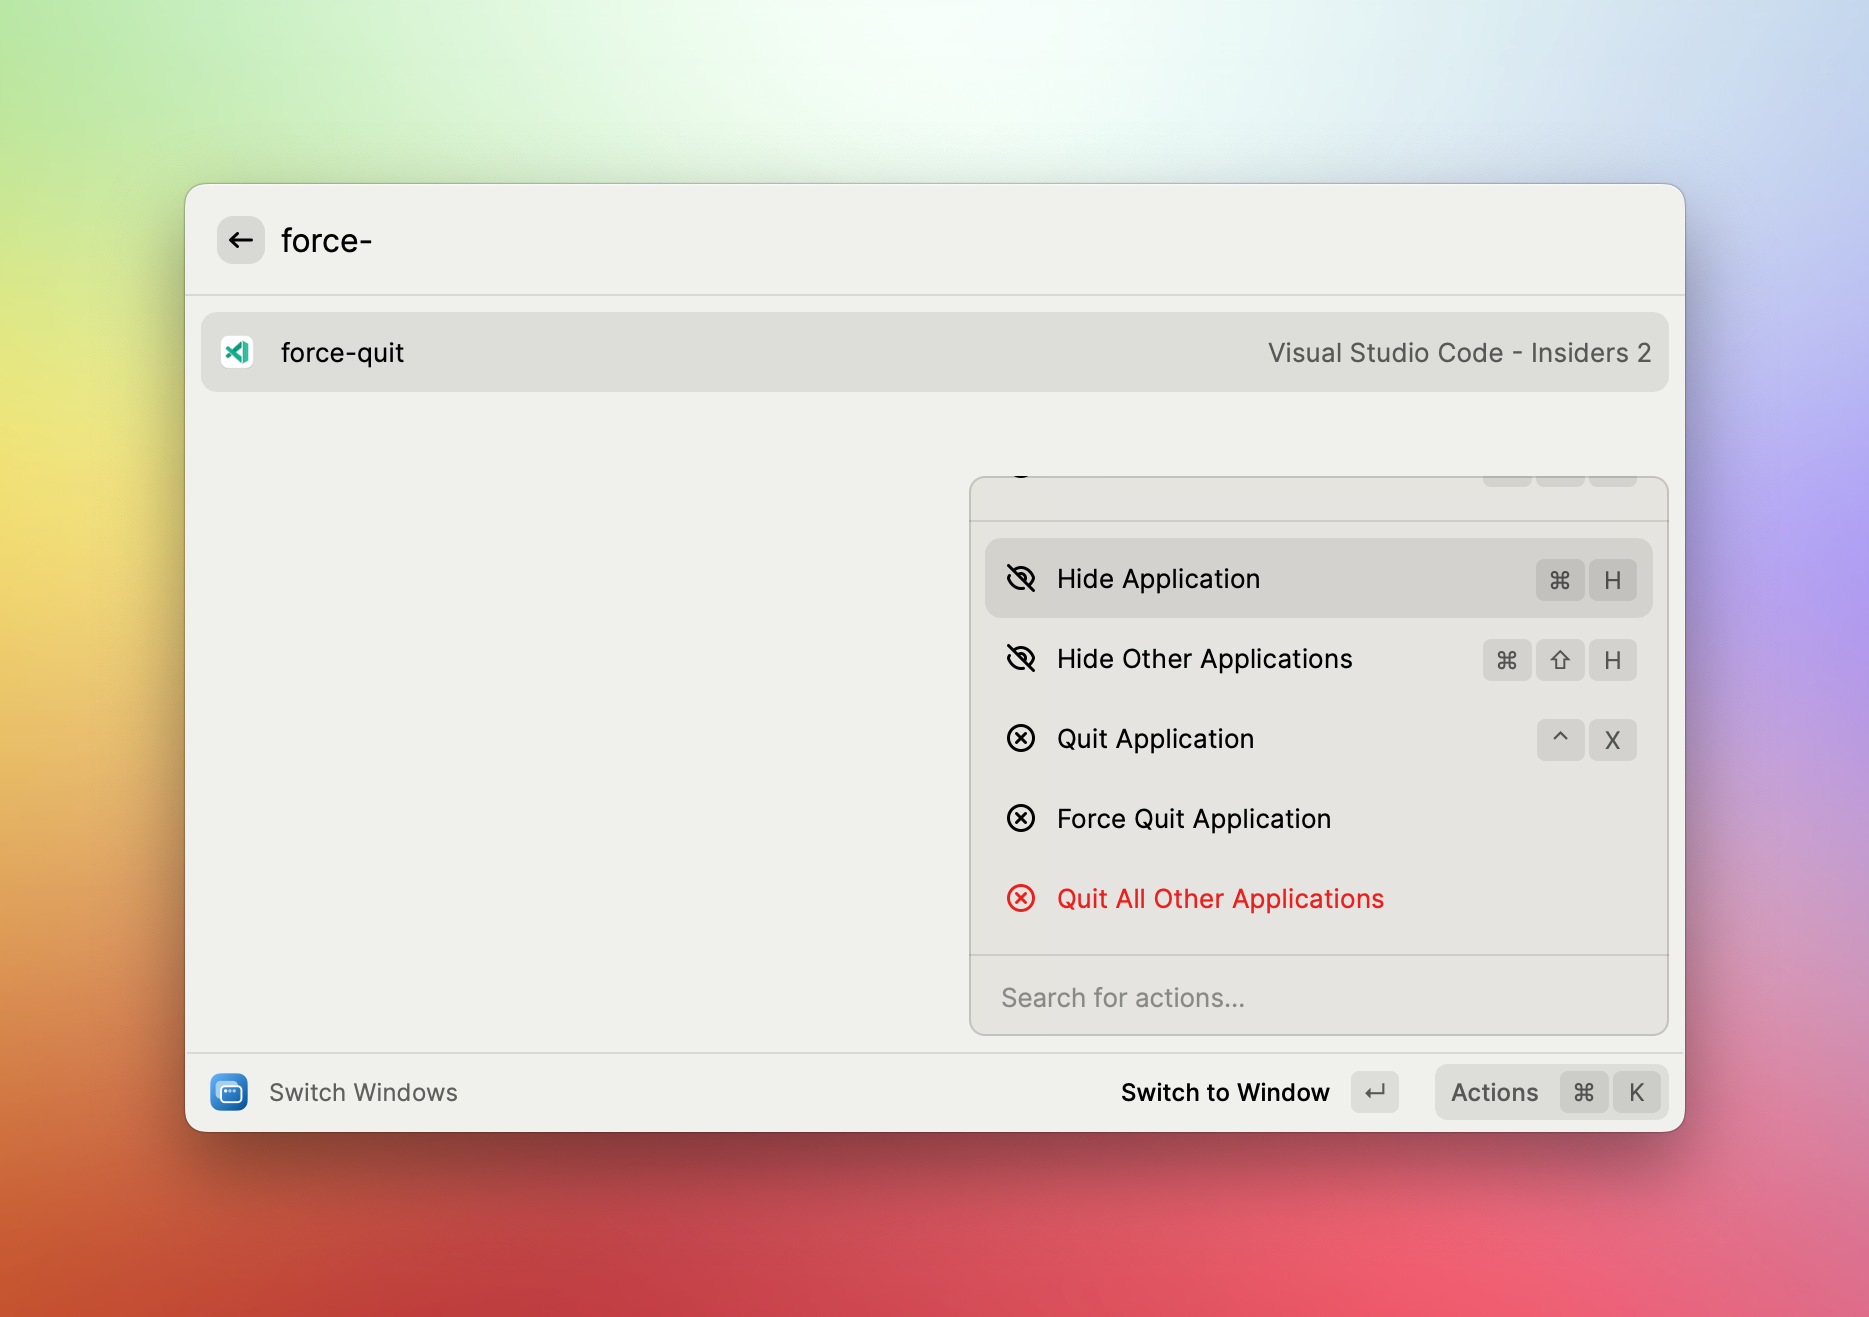Click the crossed-eye icon beside Hide Other Applications
The width and height of the screenshot is (1869, 1317).
pyautogui.click(x=1021, y=659)
